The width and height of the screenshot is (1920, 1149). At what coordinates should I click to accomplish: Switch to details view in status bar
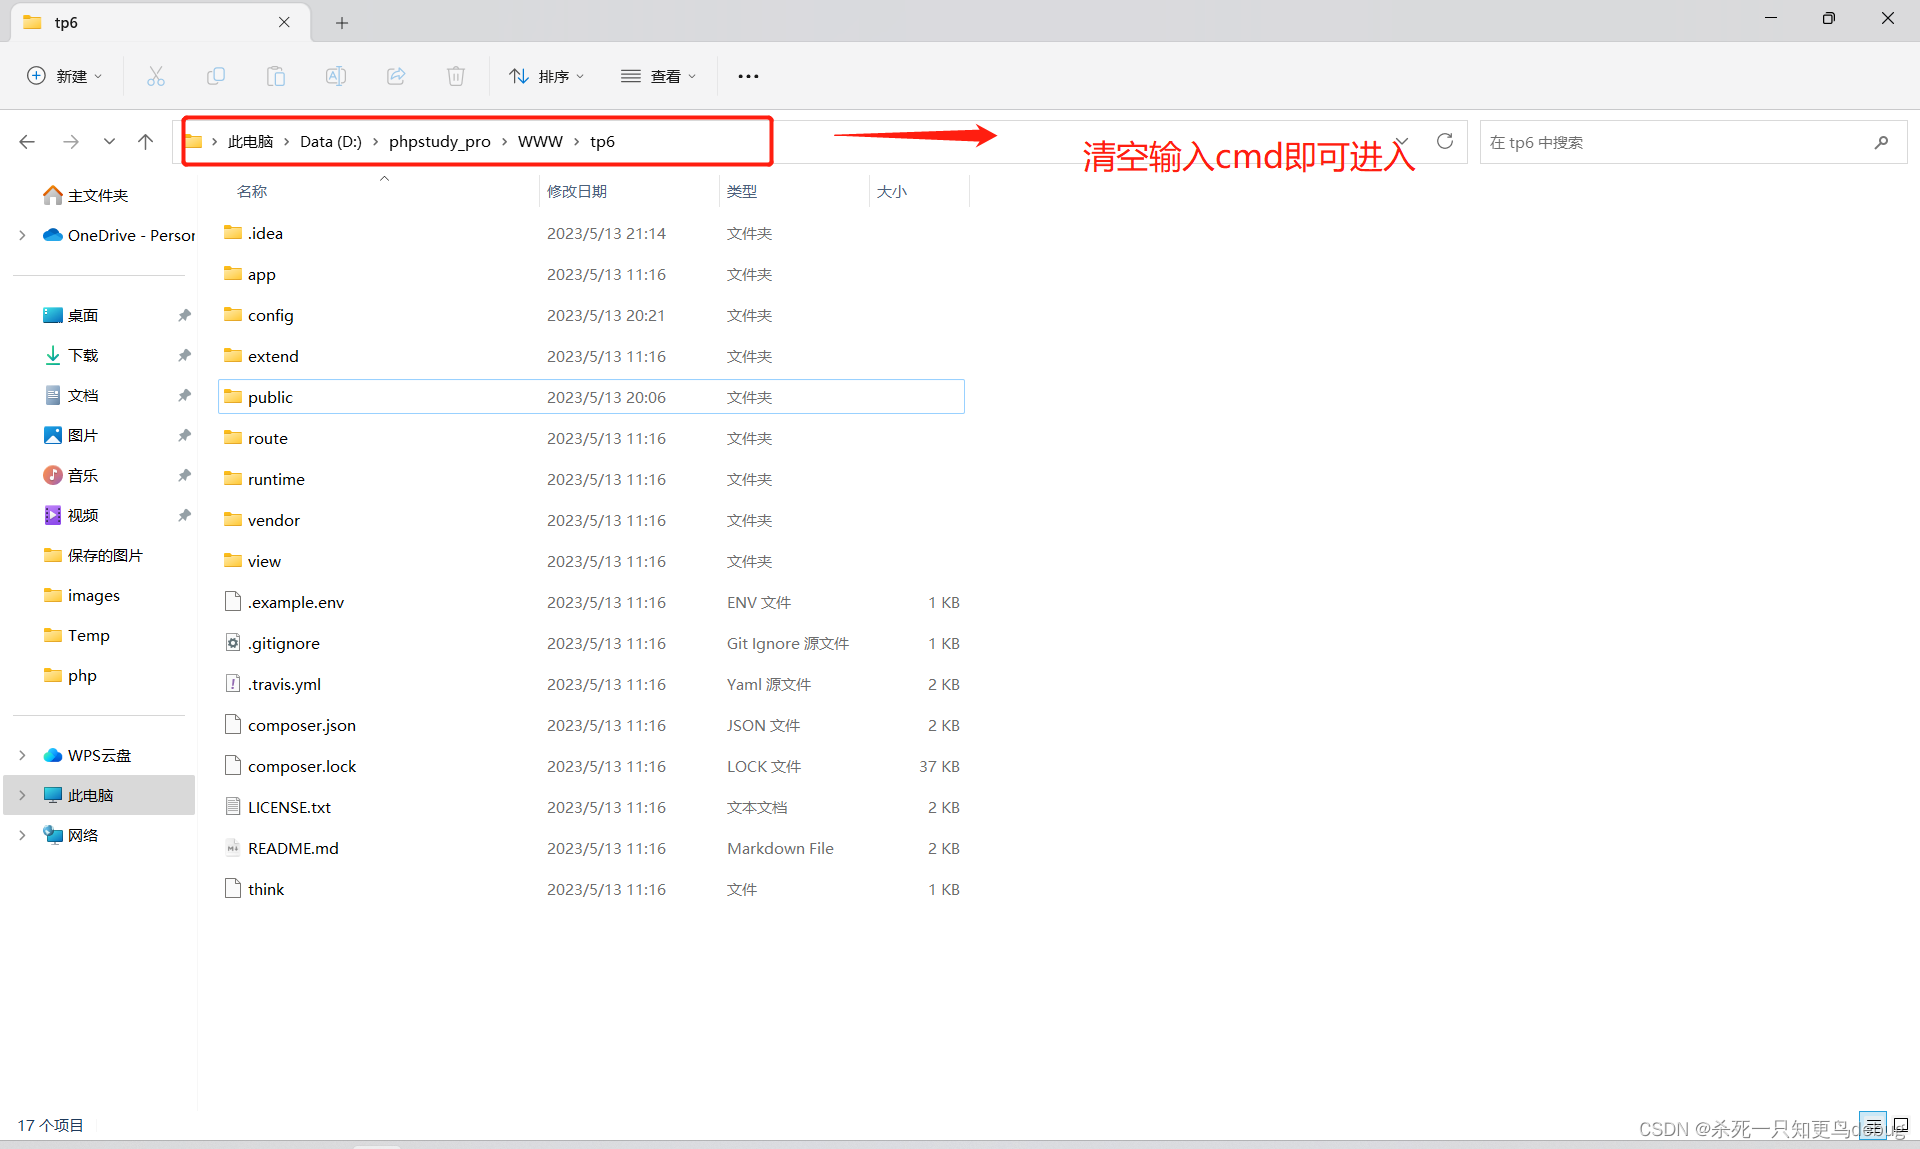[1873, 1125]
